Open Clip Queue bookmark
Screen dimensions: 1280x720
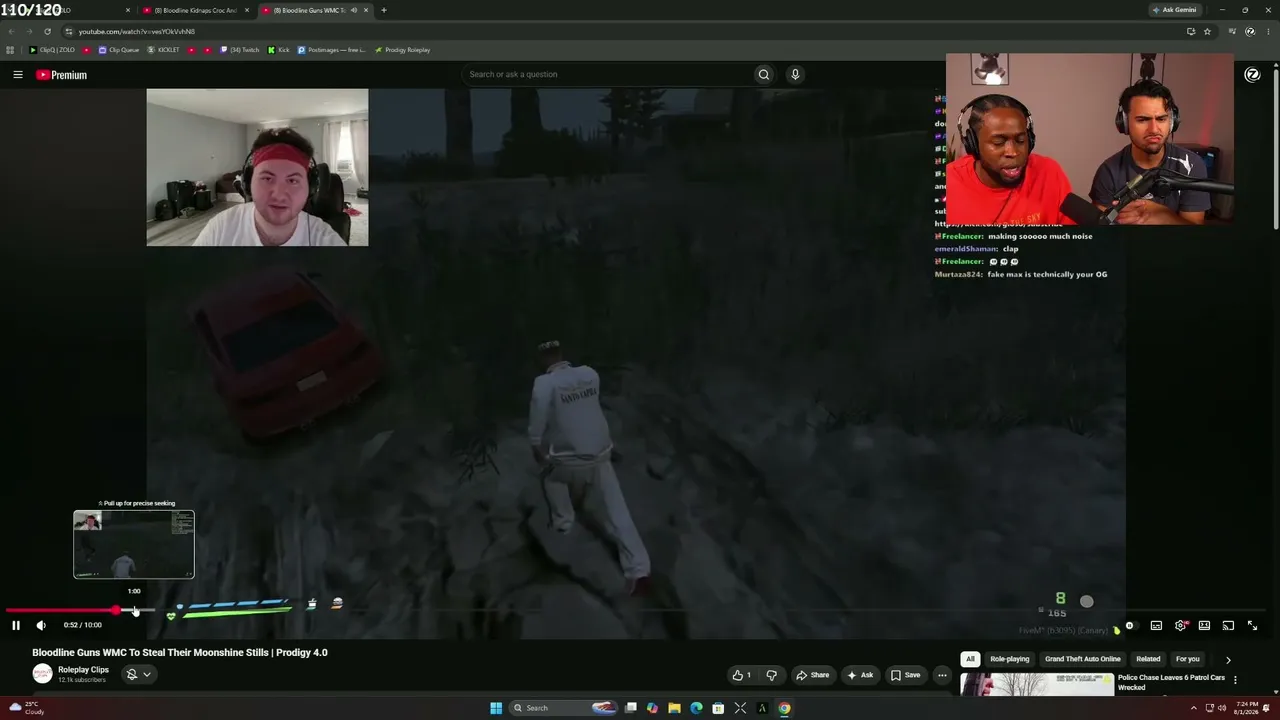pos(119,50)
